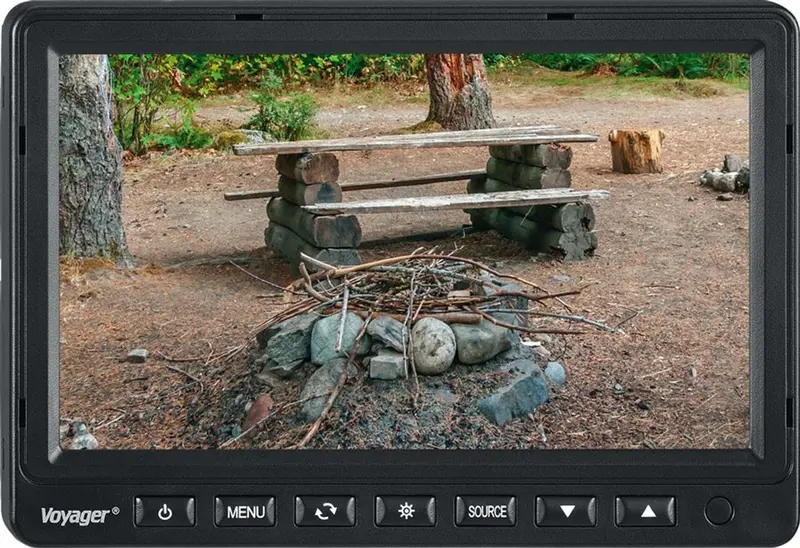Click the gray tree trunk on the left
Screen dimensions: 800x548
point(92,158)
